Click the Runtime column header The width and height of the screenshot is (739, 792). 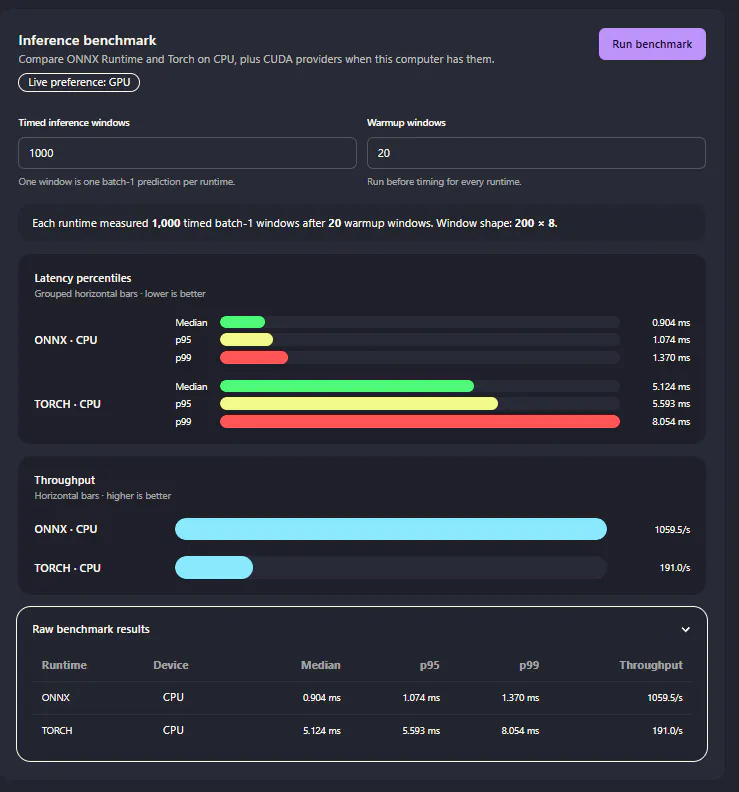tap(64, 665)
